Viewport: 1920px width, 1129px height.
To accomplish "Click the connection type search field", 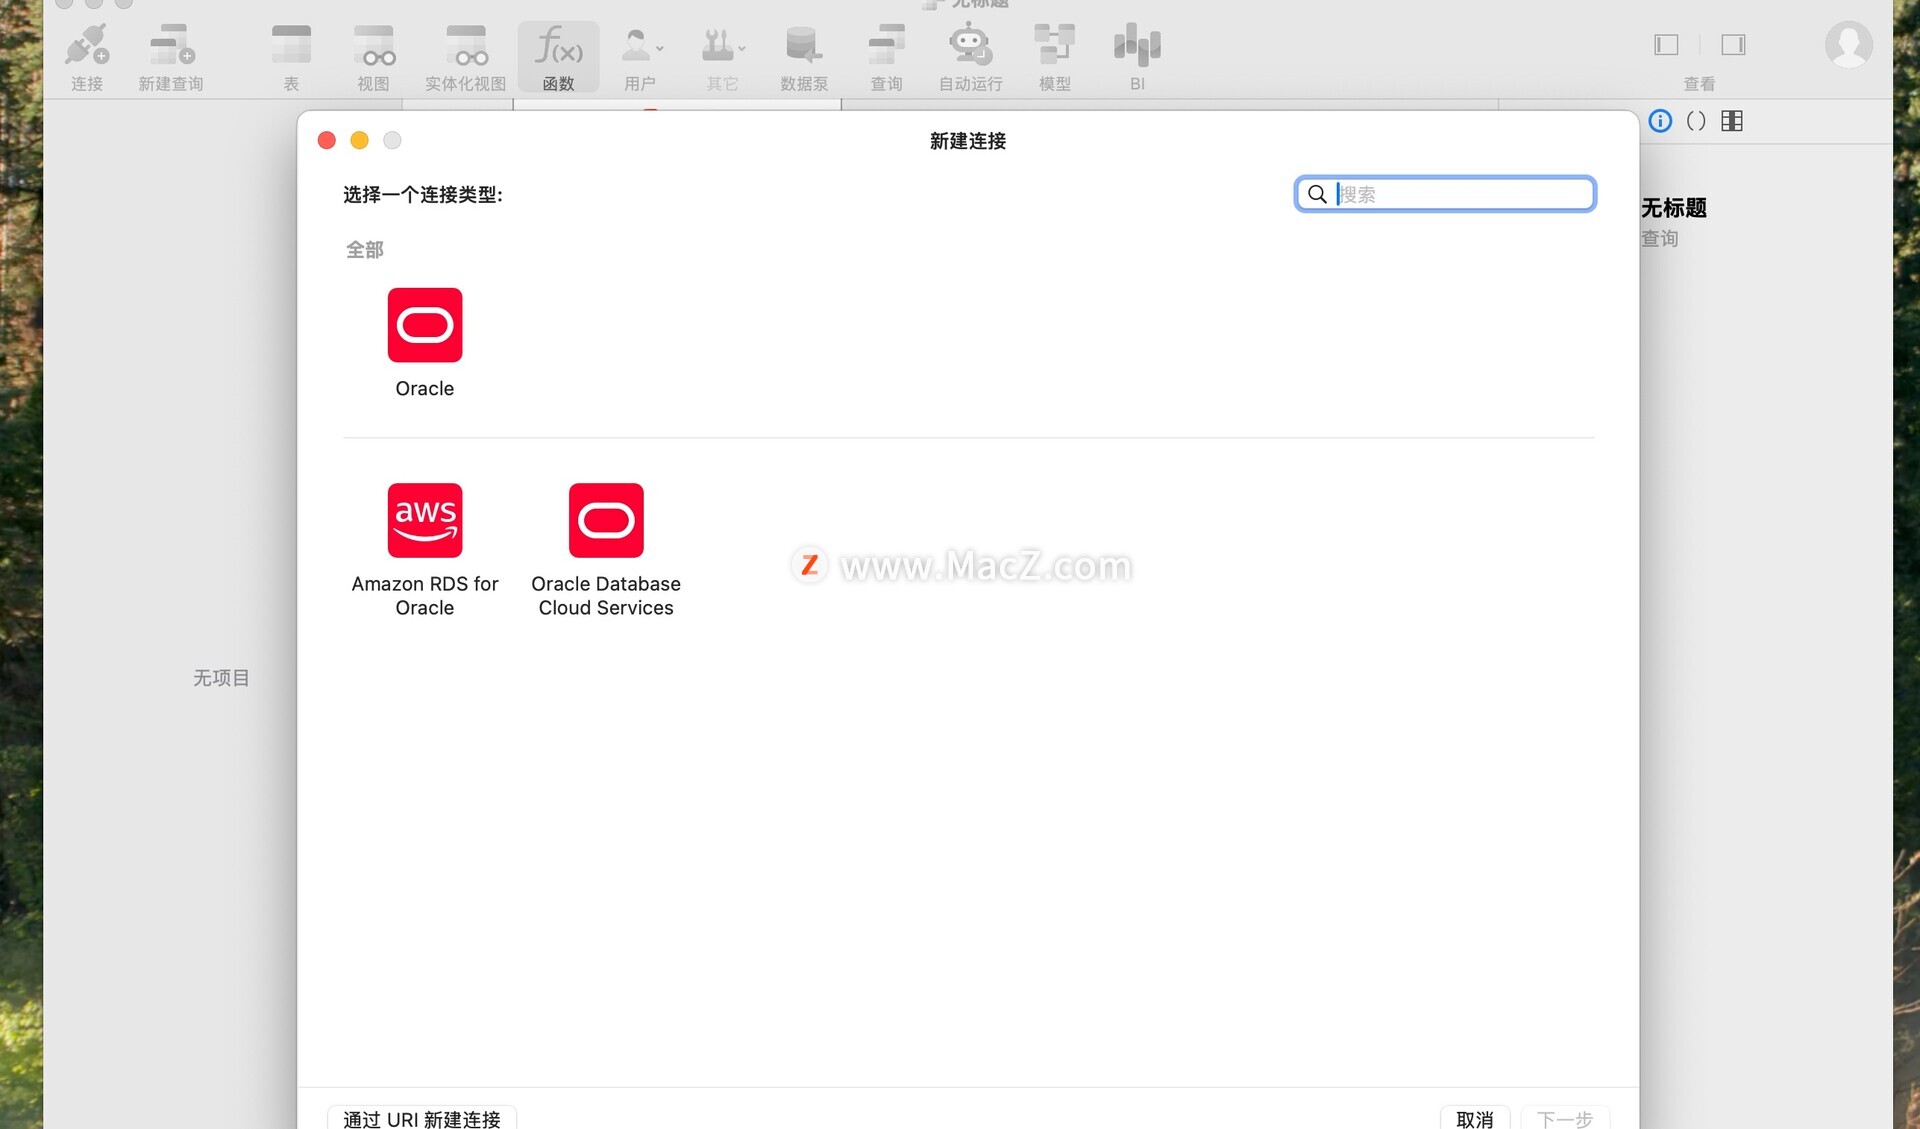I will pyautogui.click(x=1445, y=194).
